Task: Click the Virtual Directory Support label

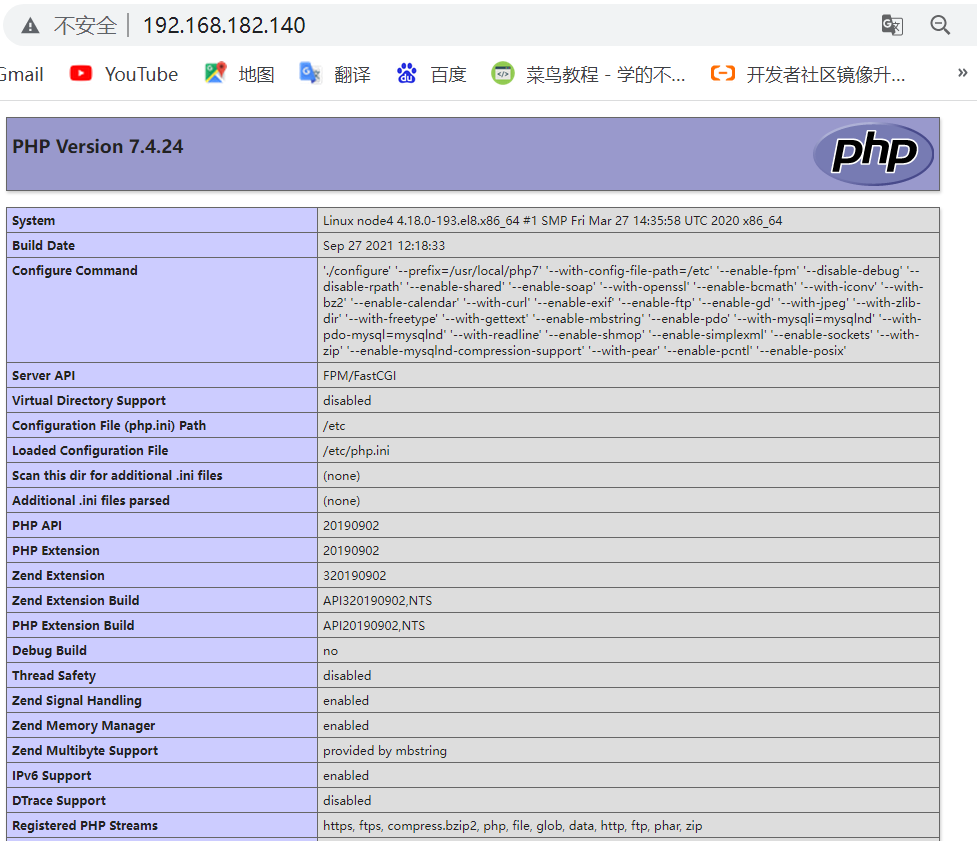Action: click(x=89, y=401)
